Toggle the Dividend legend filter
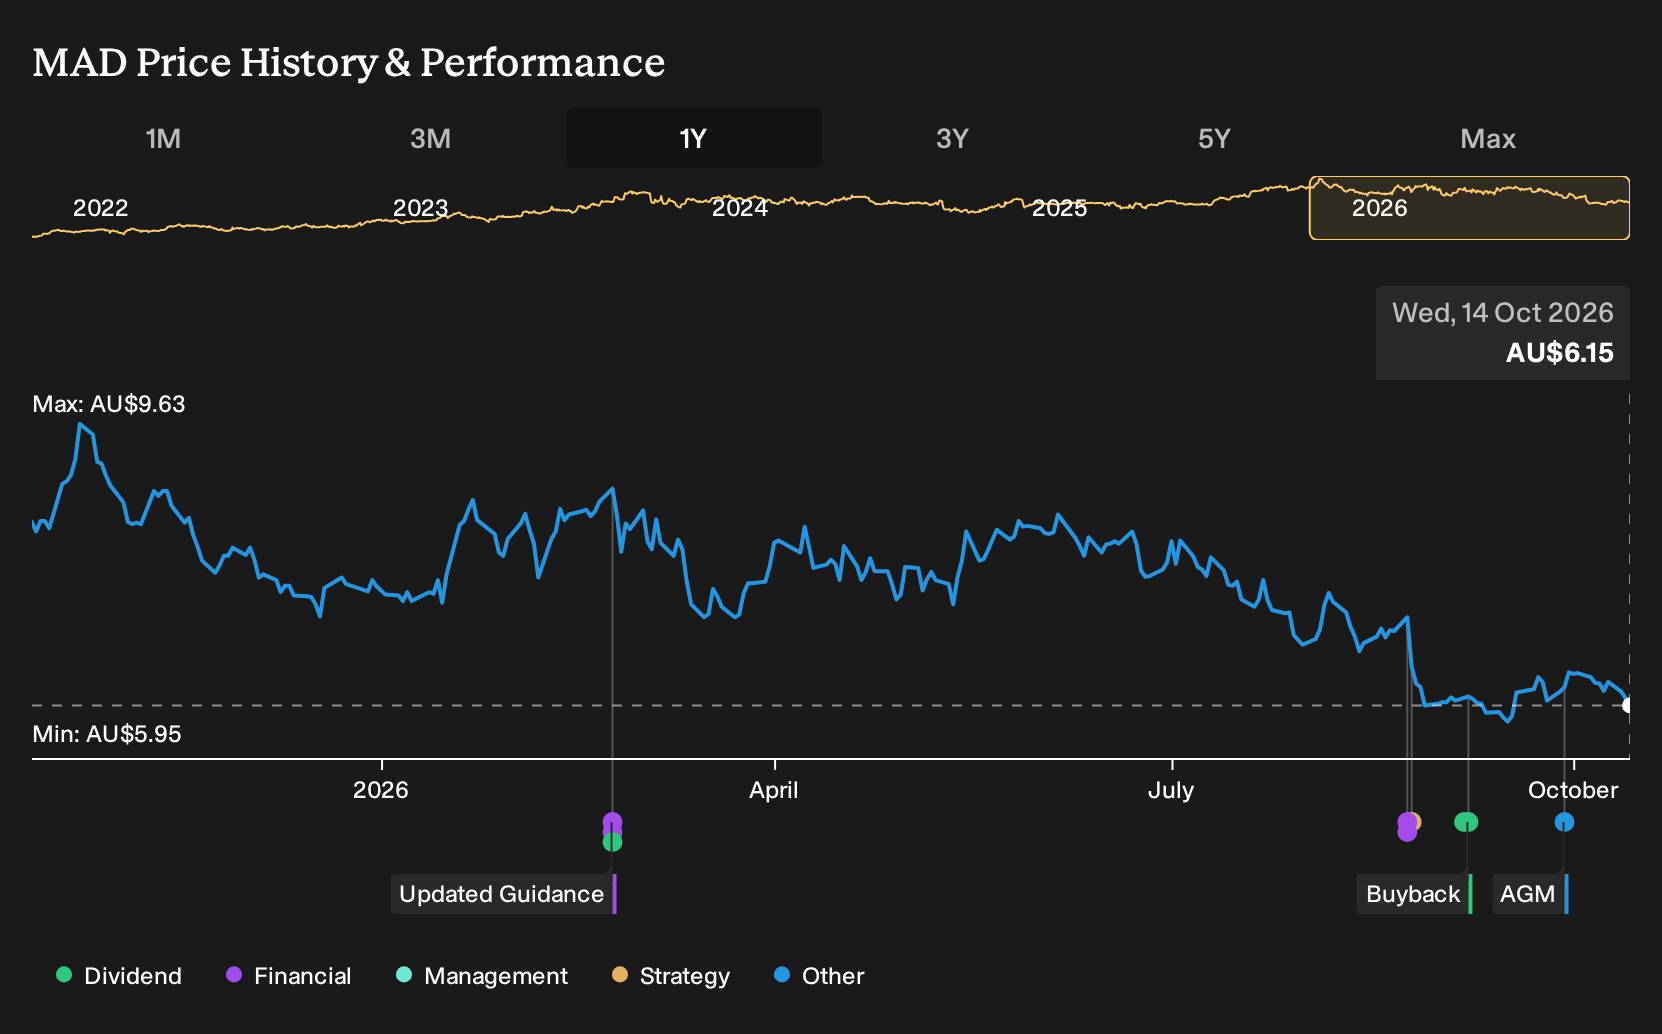 [119, 976]
